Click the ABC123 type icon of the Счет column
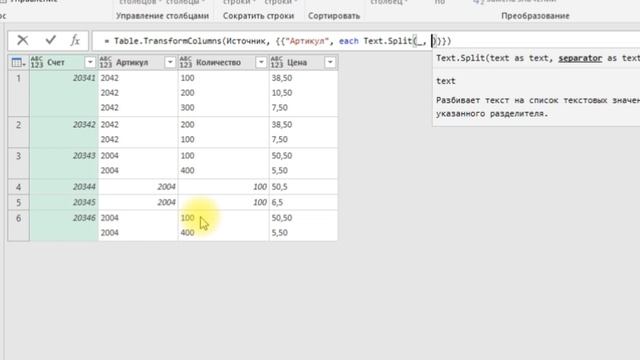The image size is (640, 360). click(37, 62)
